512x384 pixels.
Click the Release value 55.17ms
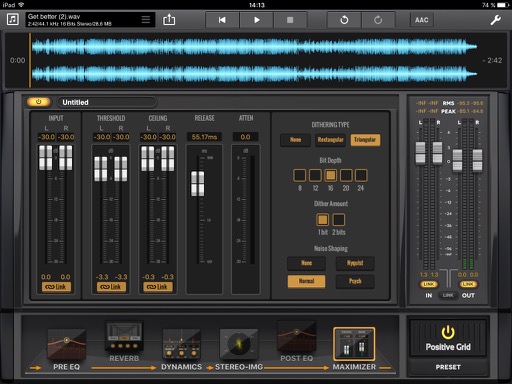click(204, 137)
